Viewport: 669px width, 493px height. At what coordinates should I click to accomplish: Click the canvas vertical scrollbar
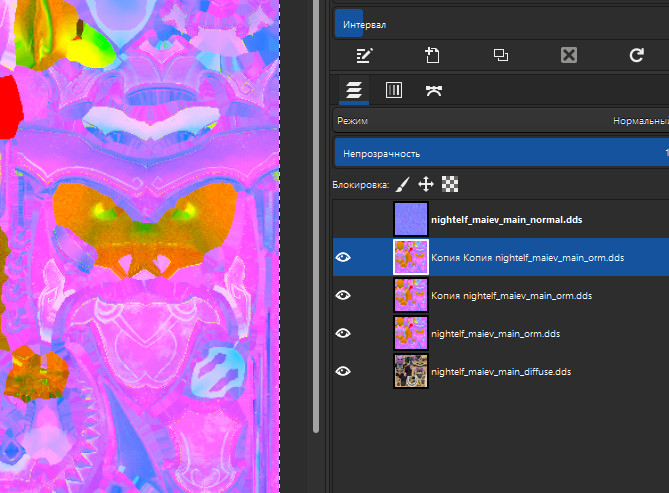[x=316, y=216]
